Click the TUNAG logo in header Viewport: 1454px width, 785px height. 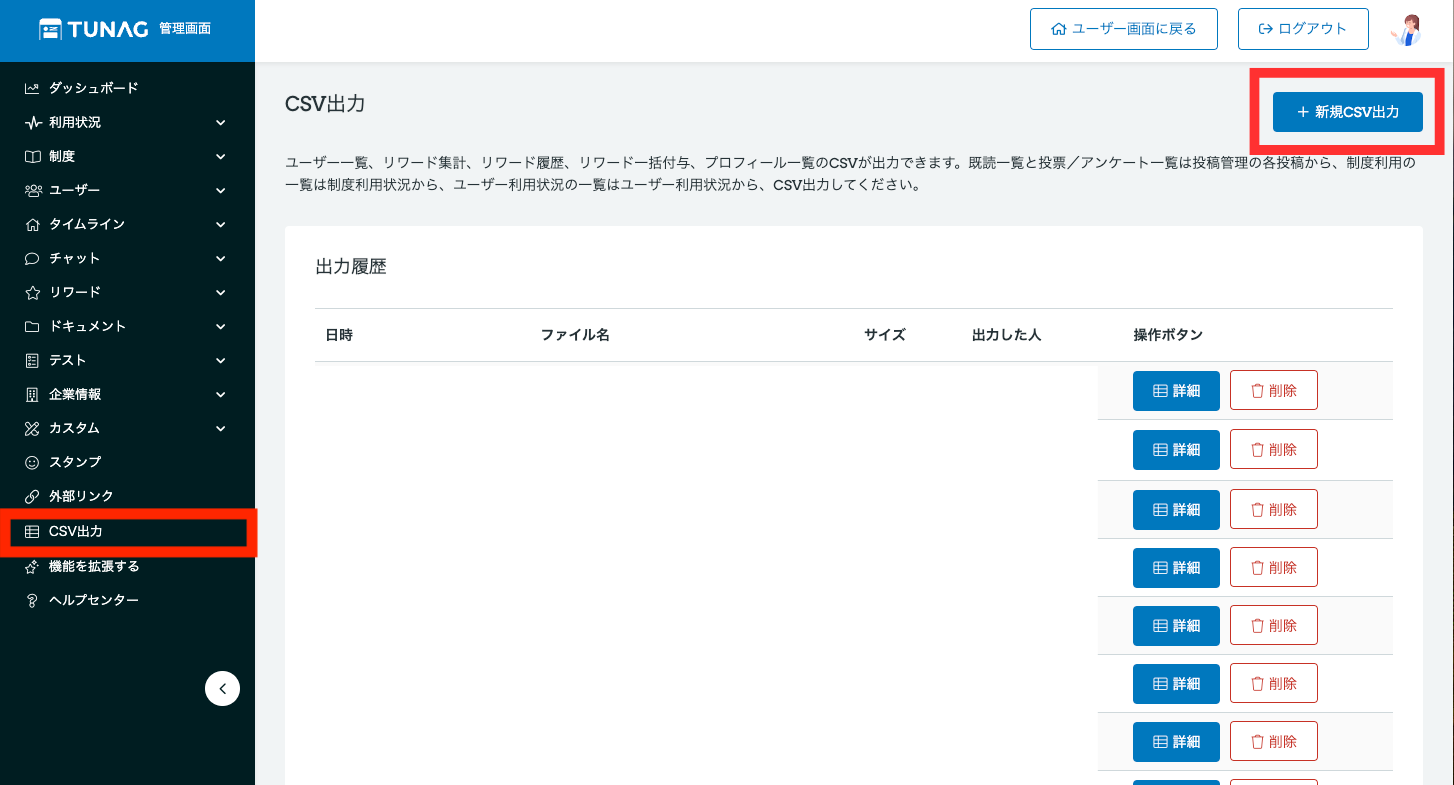point(94,29)
